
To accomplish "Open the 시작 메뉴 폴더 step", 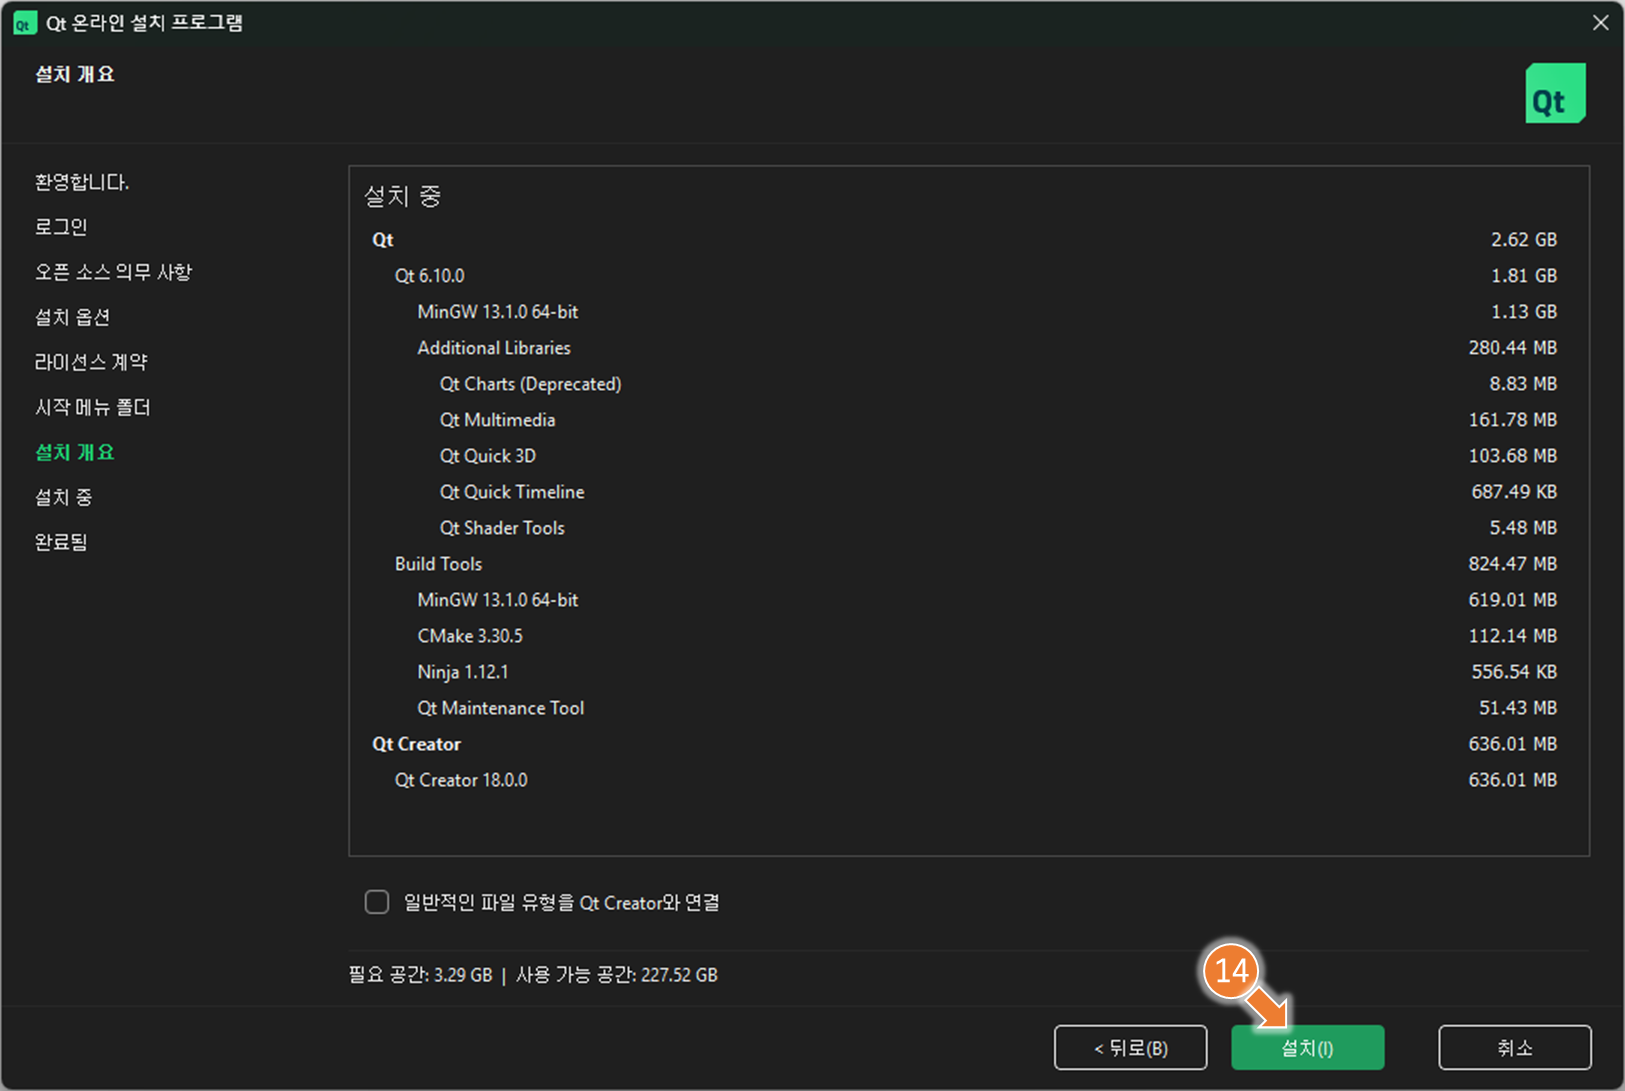I will 92,407.
